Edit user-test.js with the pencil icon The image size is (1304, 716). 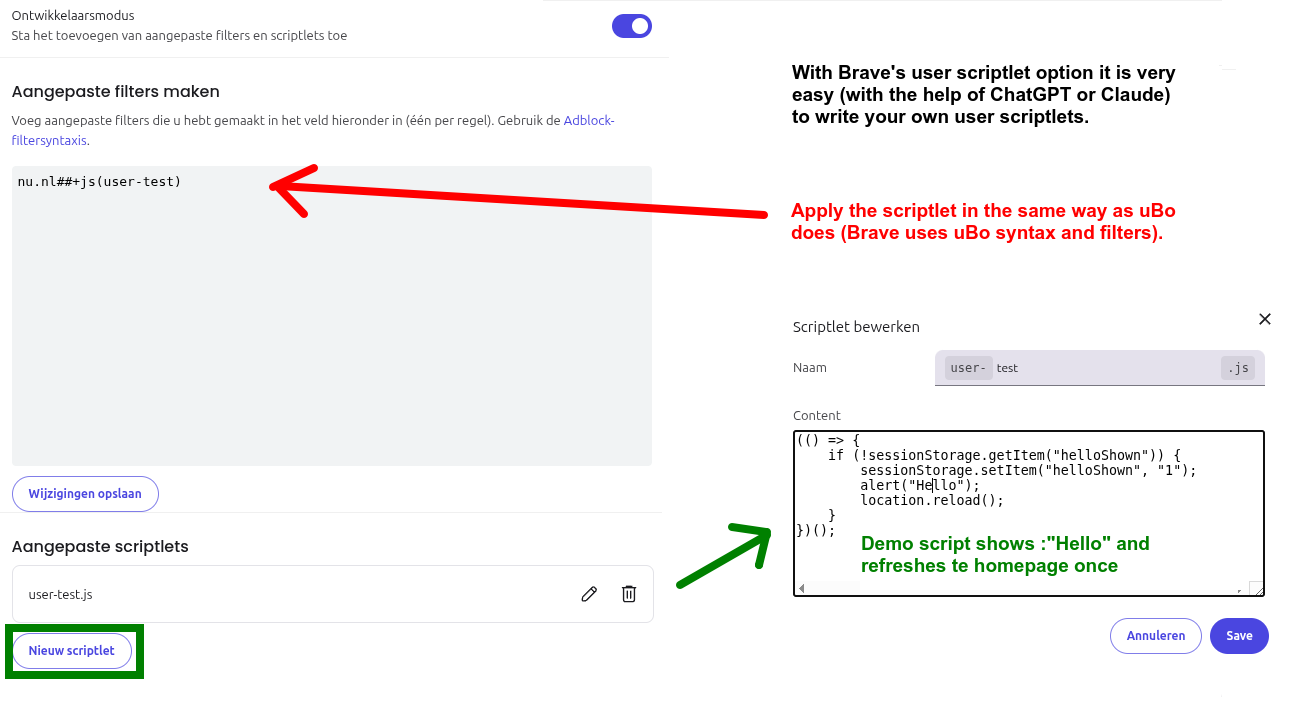pyautogui.click(x=589, y=594)
